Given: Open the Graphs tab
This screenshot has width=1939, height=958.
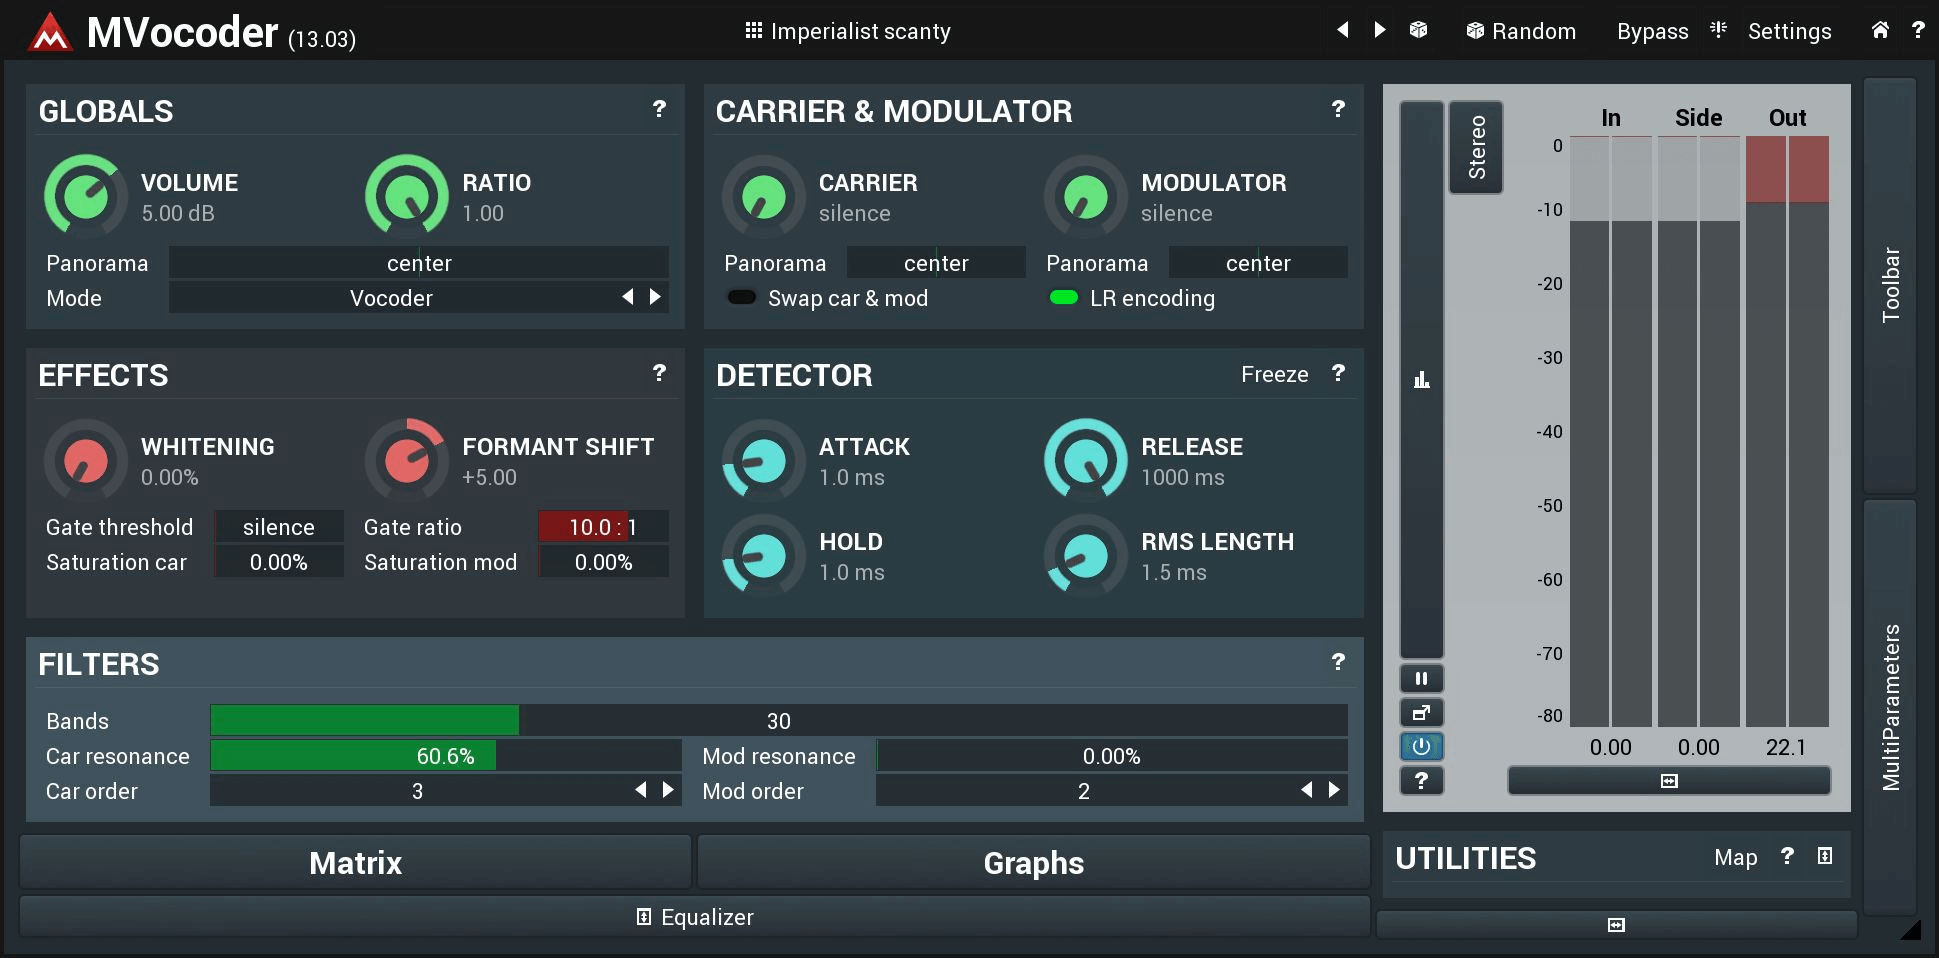Looking at the screenshot, I should pyautogui.click(x=1034, y=862).
